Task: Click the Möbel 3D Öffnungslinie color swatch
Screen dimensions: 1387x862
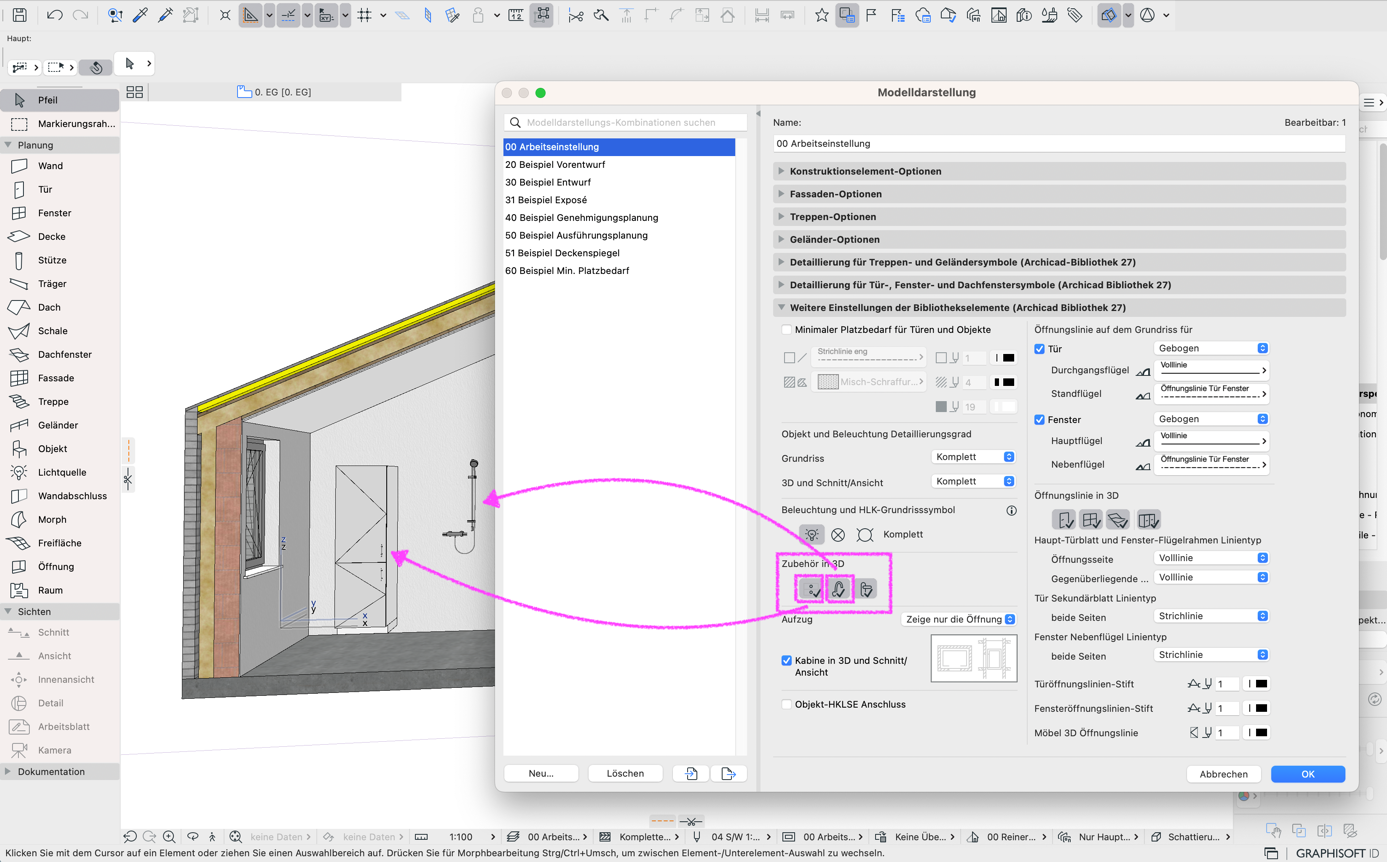Action: pos(1257,733)
